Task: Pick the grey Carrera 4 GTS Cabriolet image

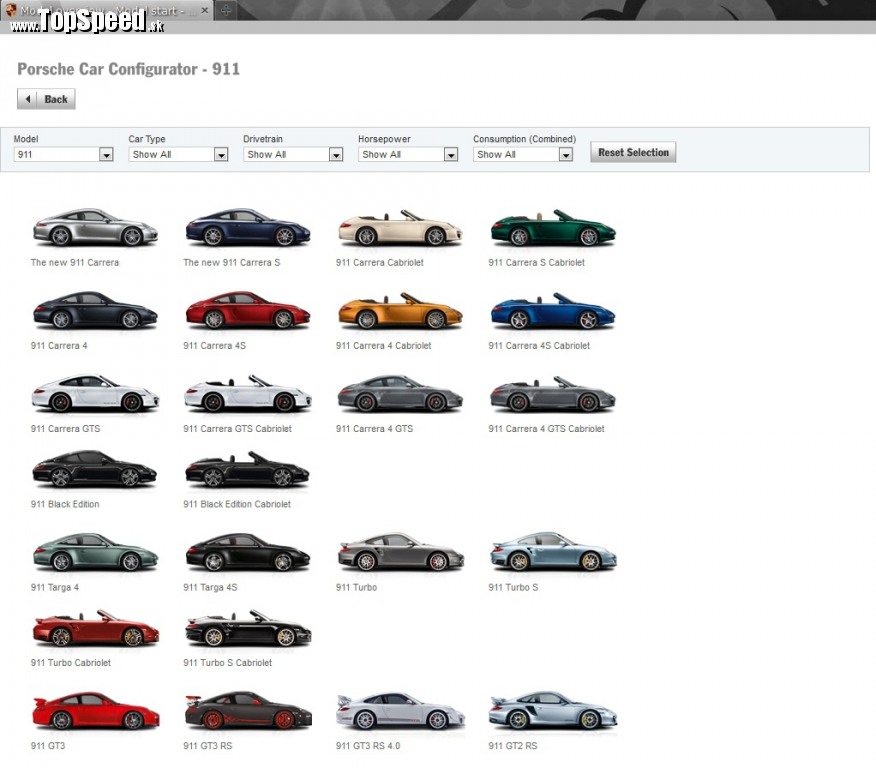Action: (553, 393)
